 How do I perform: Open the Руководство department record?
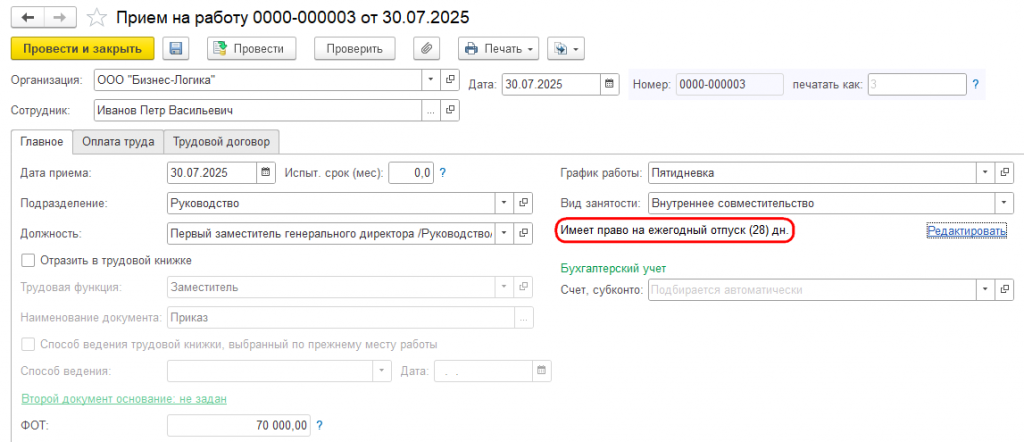(522, 203)
